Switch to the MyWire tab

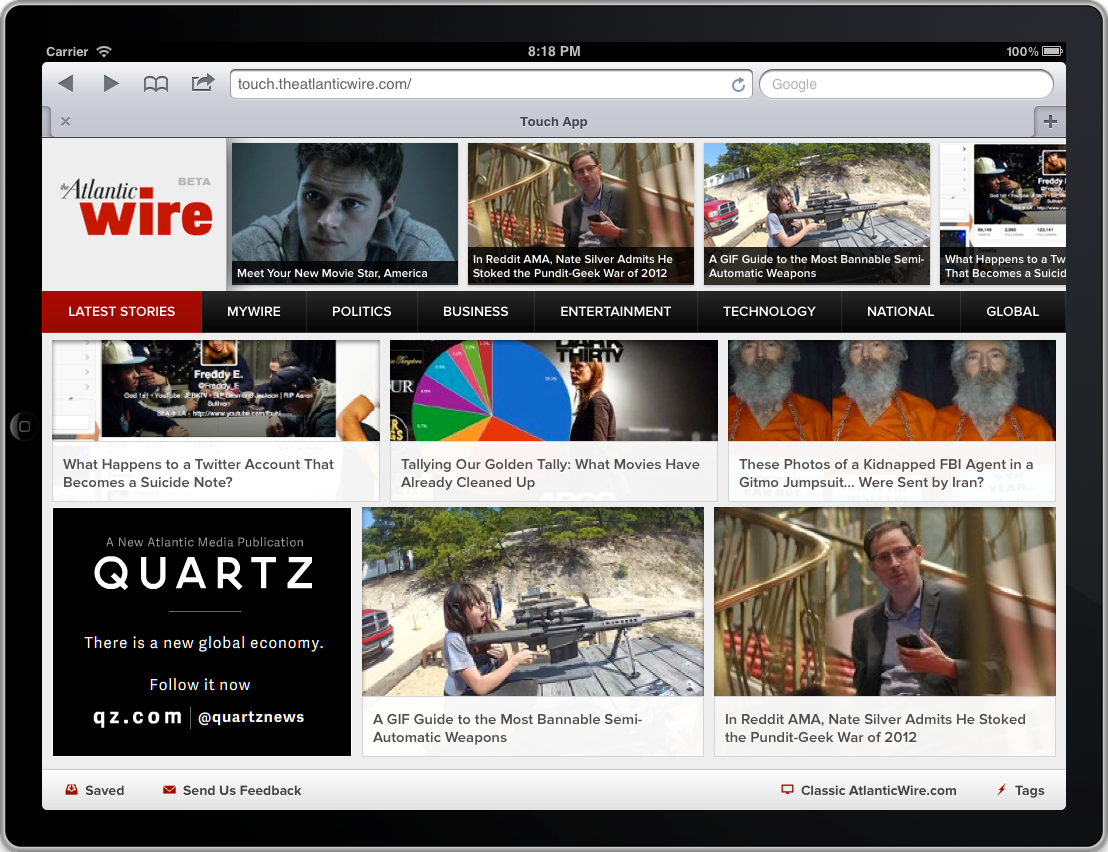coord(254,312)
